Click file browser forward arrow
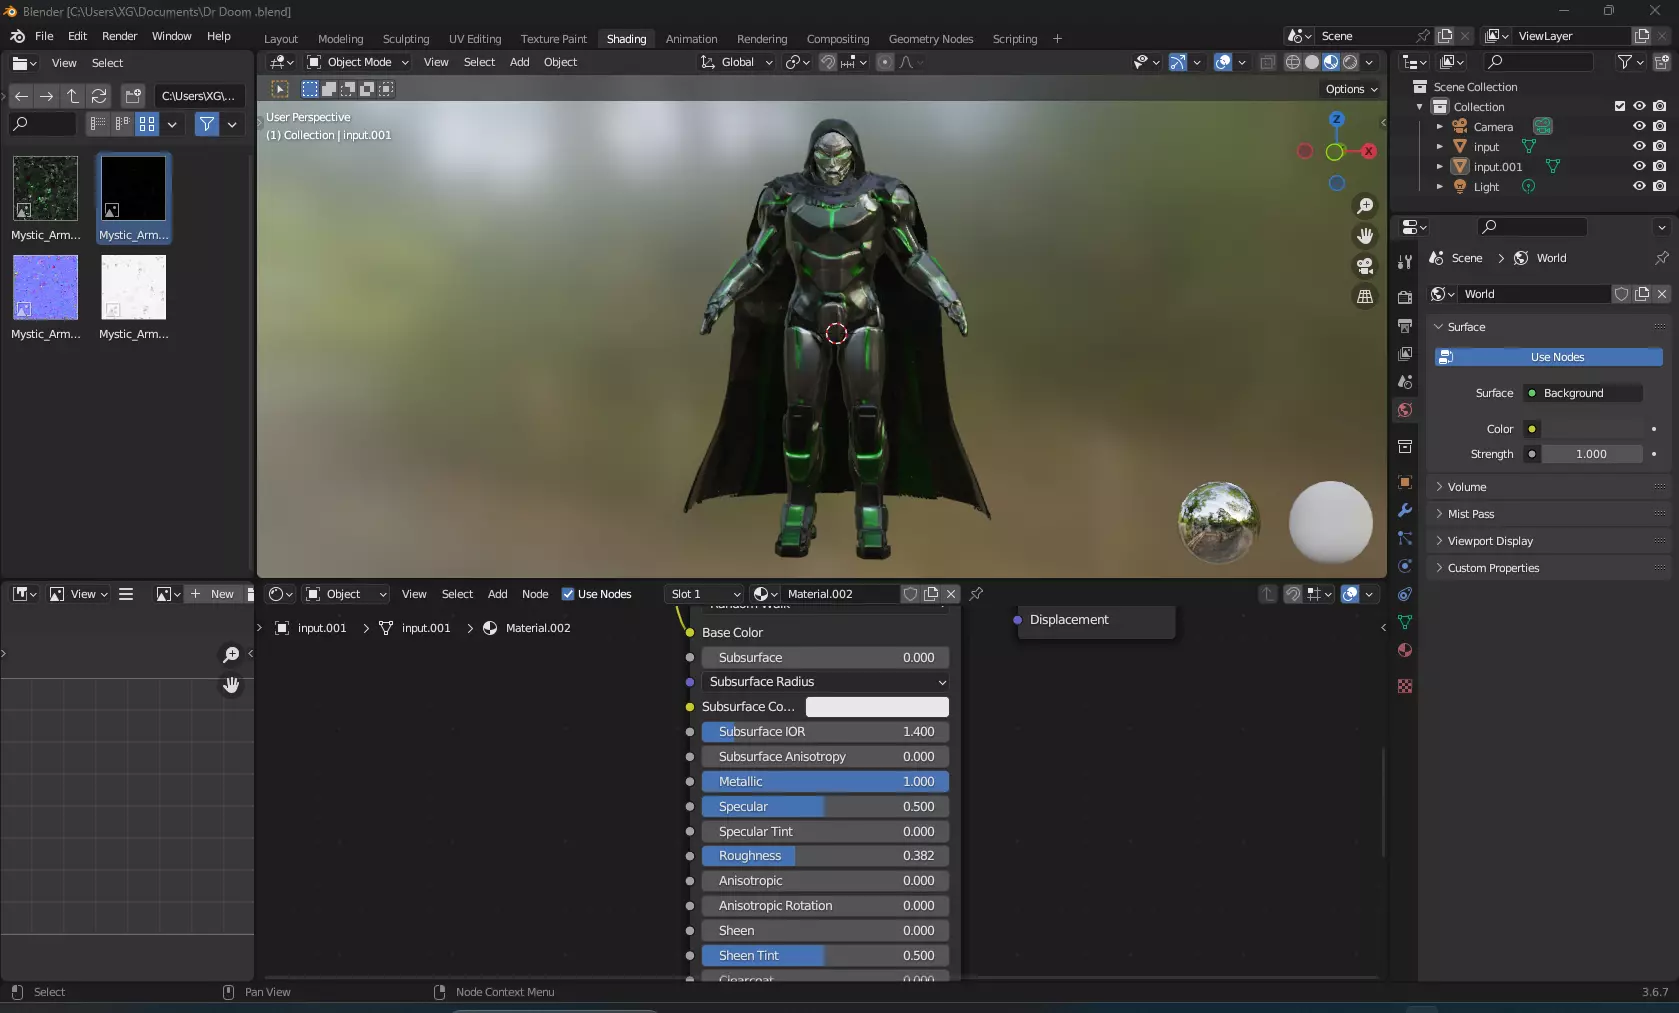This screenshot has height=1013, width=1679. (x=47, y=96)
